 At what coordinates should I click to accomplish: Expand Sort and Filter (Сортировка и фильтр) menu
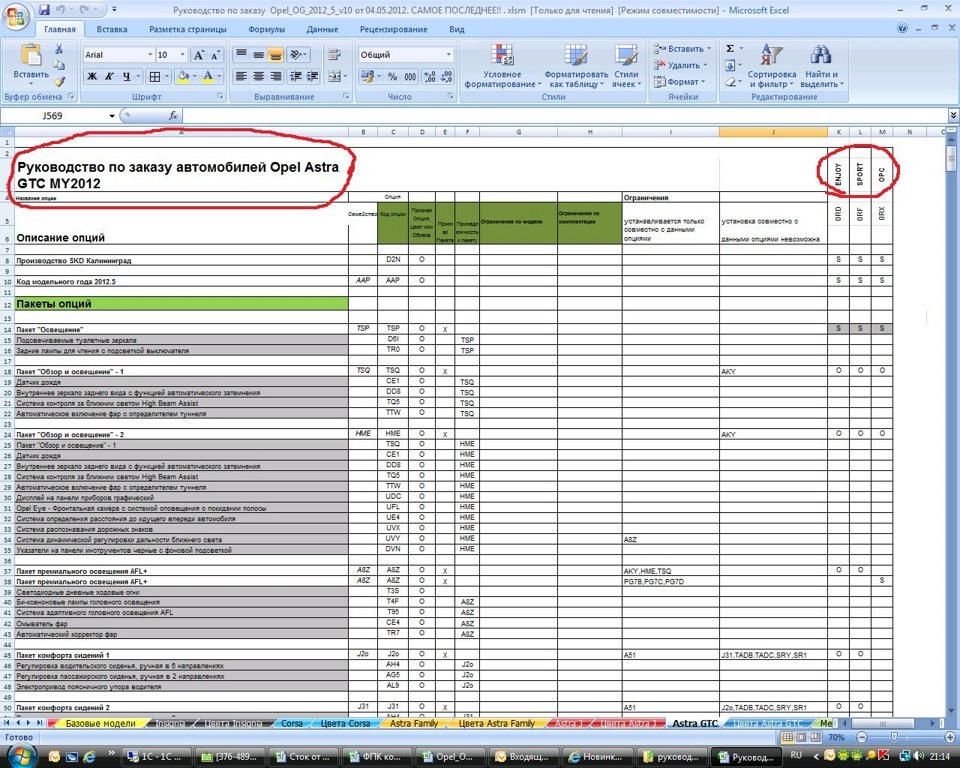point(771,66)
